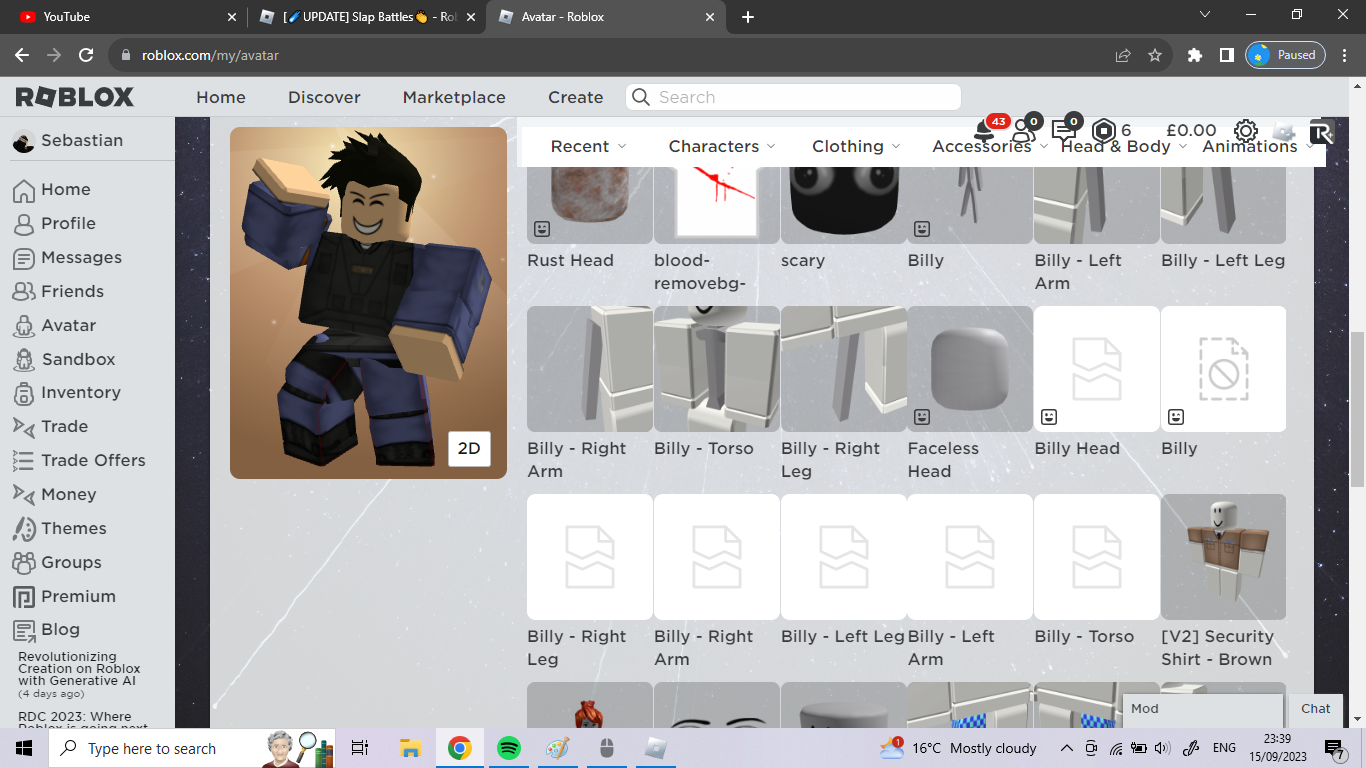Select the [V2] Security Shirt - Brown thumbnail

click(x=1223, y=557)
